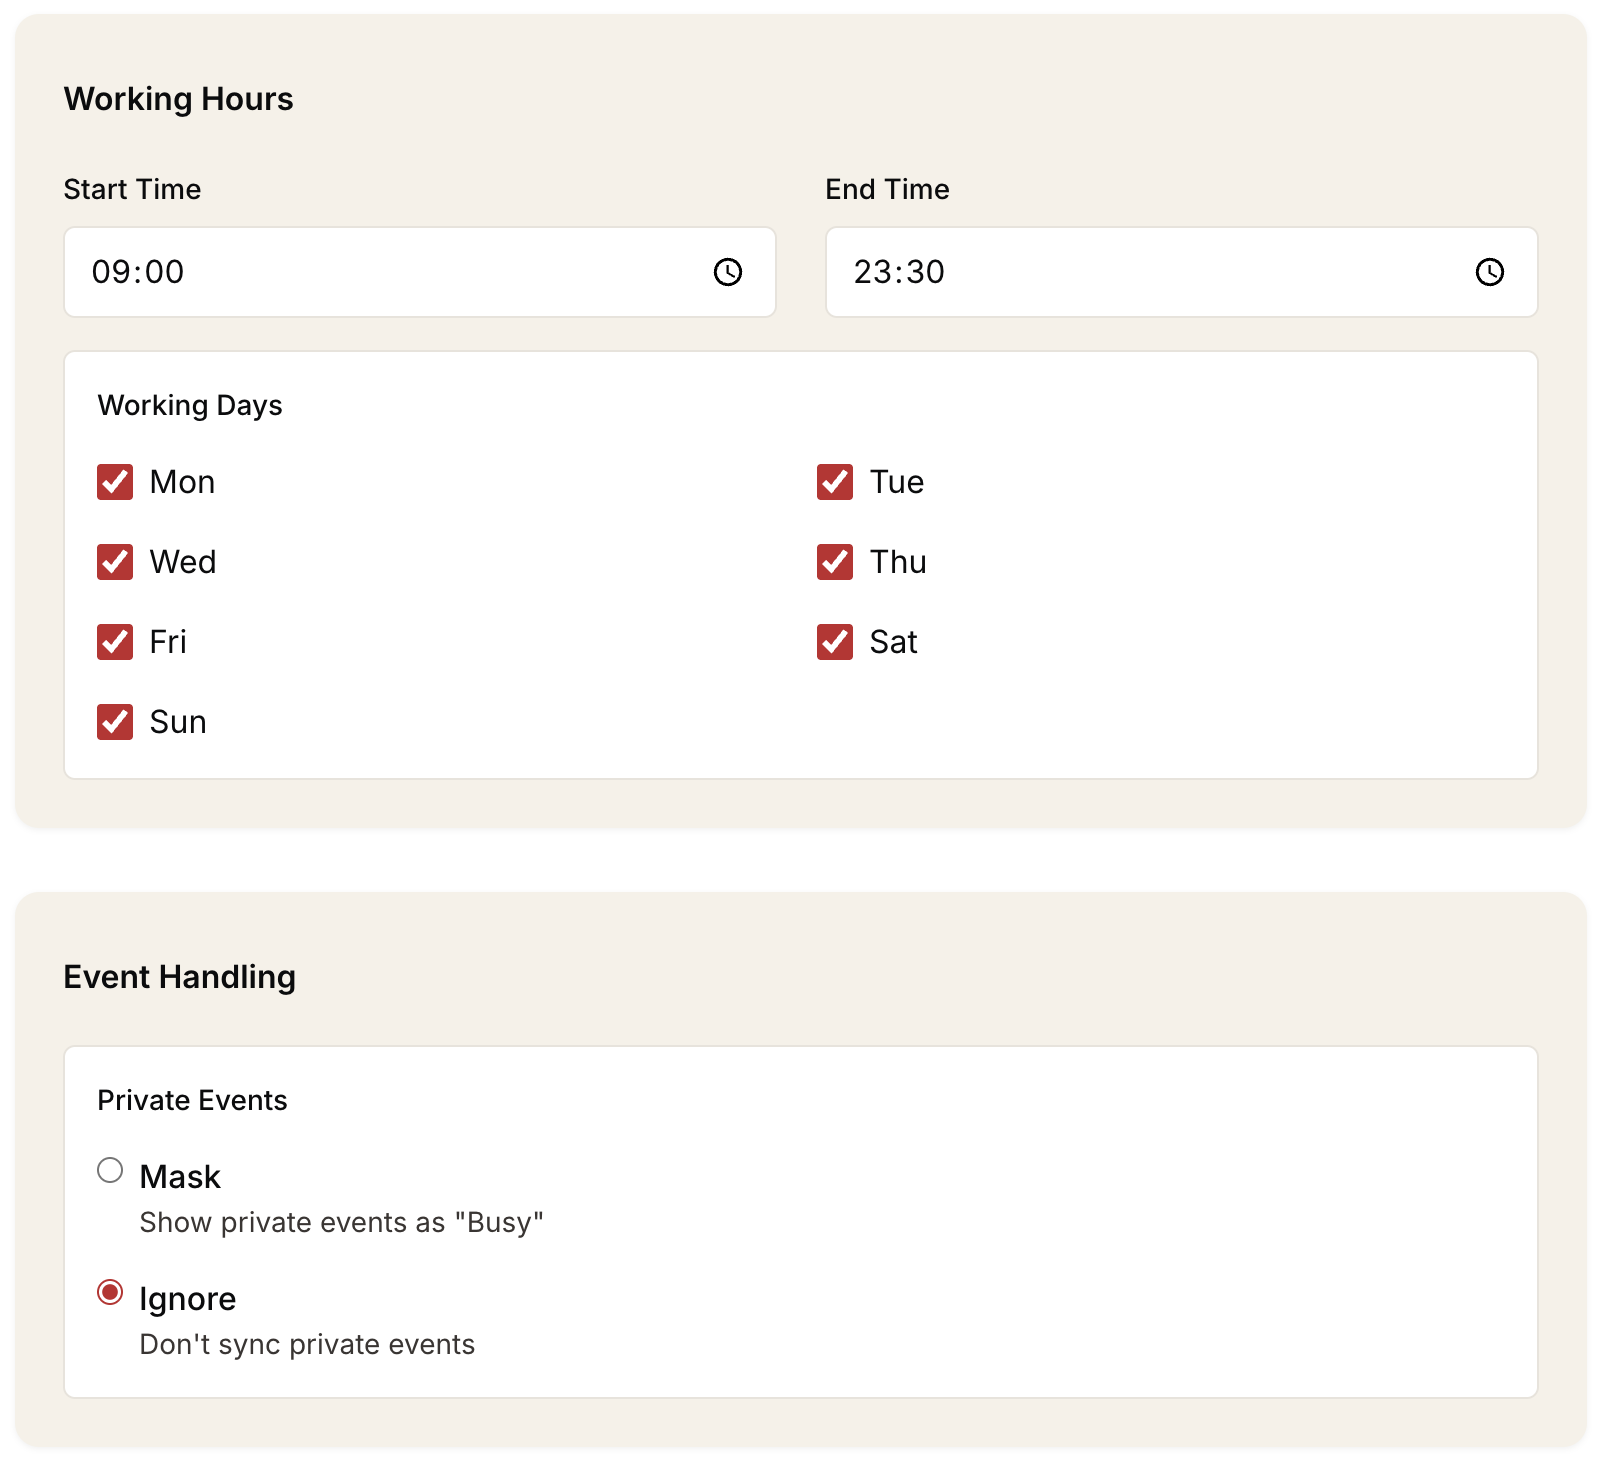Viewport: 1618px width, 1476px height.
Task: Disable Sat as a working day
Action: coord(834,641)
